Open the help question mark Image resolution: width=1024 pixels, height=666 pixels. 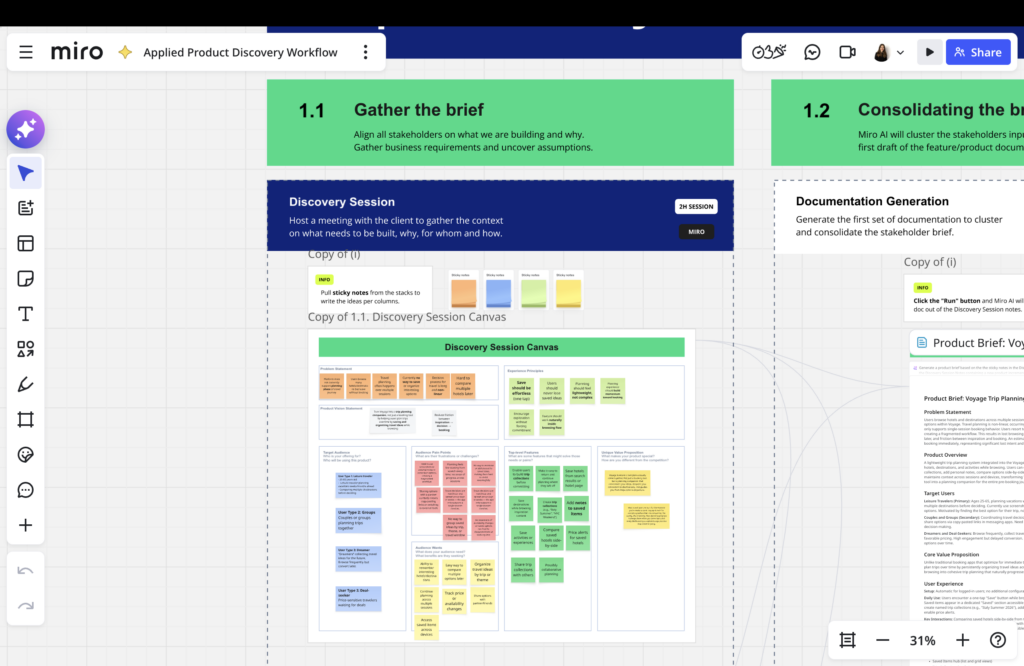pos(997,641)
